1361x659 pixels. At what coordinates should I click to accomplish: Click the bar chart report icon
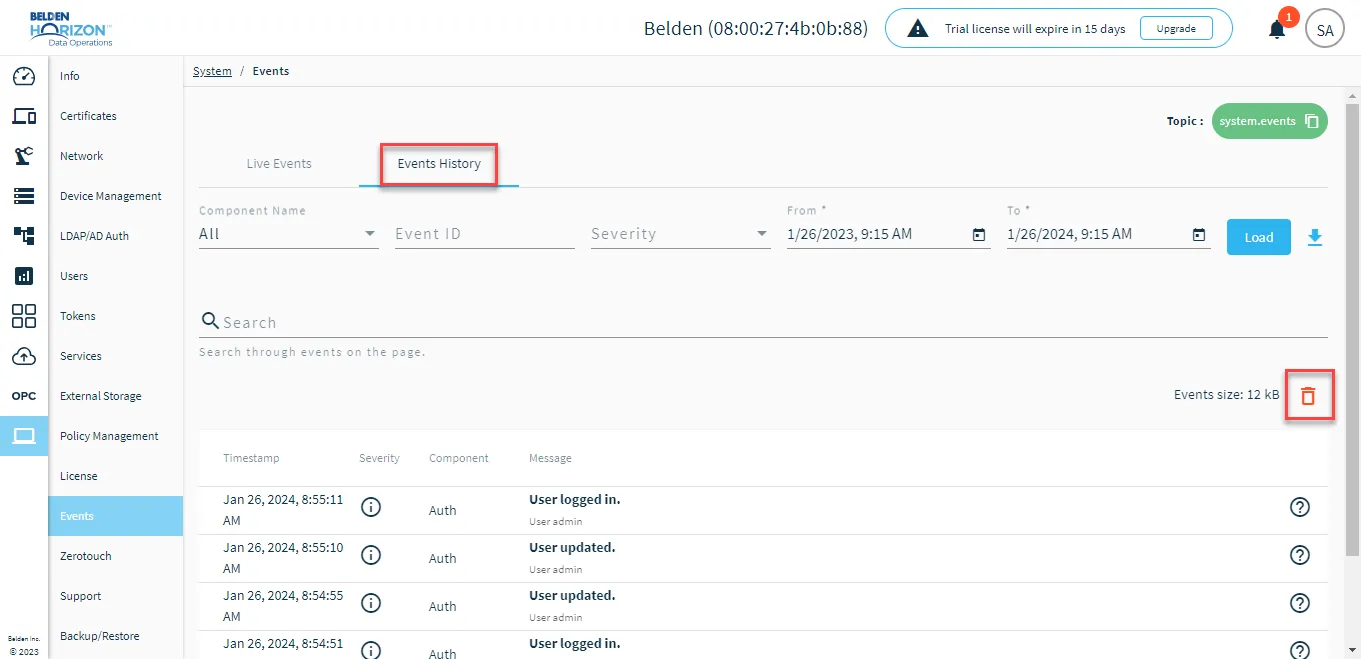(24, 276)
